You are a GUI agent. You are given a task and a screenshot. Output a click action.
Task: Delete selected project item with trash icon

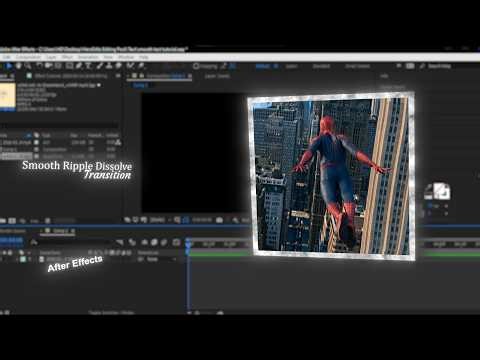pyautogui.click(x=48, y=221)
